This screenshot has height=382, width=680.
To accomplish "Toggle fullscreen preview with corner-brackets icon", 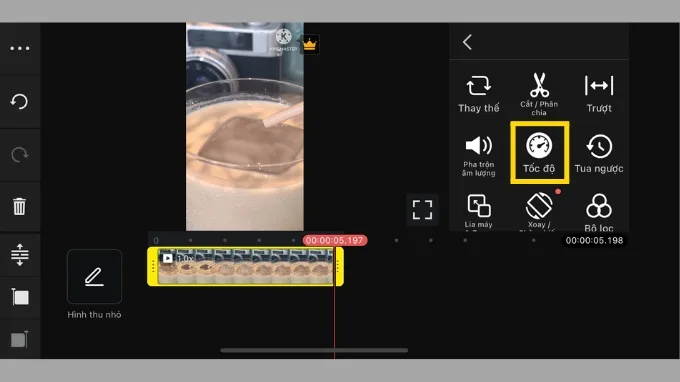I will 422,210.
